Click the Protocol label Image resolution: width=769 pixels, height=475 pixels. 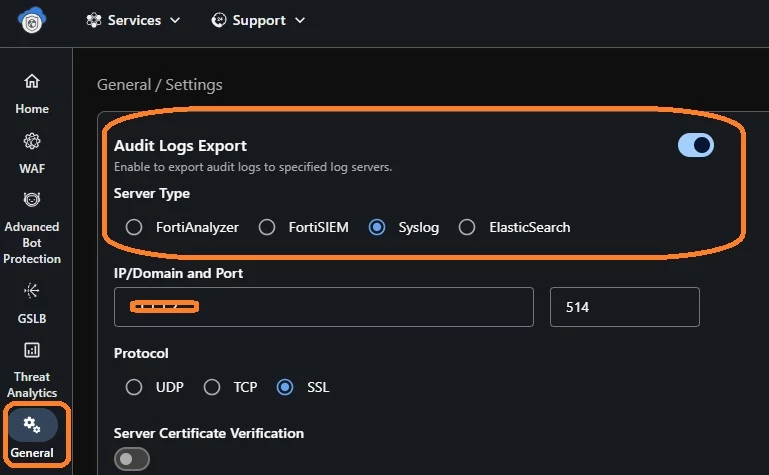pos(141,353)
